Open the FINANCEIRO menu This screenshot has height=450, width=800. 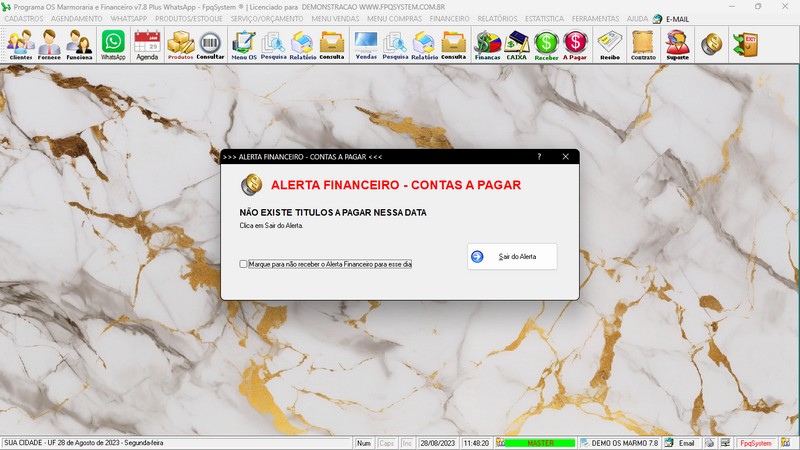[x=449, y=19]
